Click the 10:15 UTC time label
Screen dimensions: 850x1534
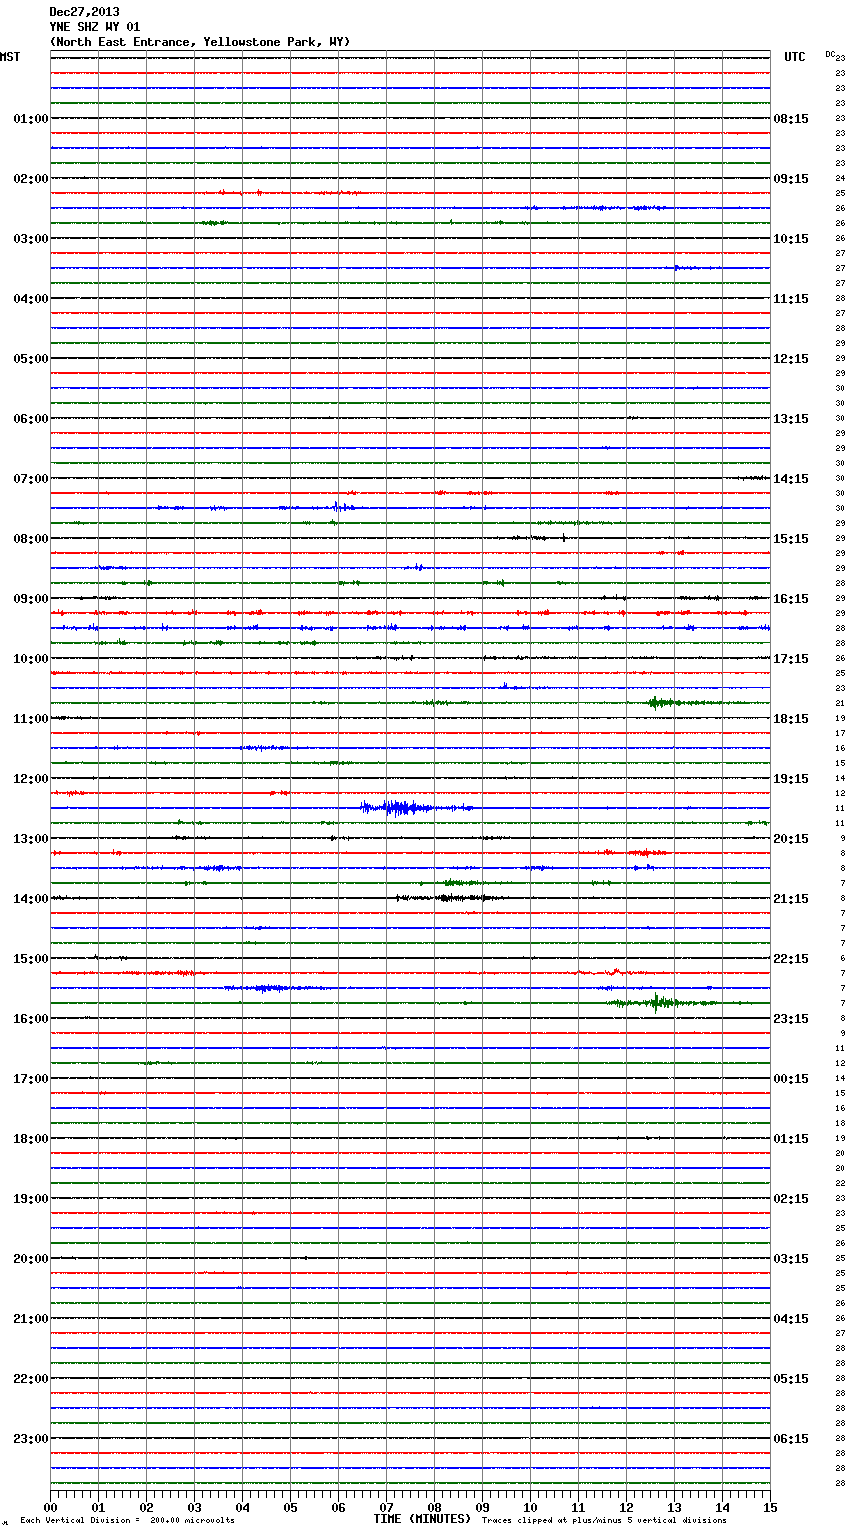791,239
